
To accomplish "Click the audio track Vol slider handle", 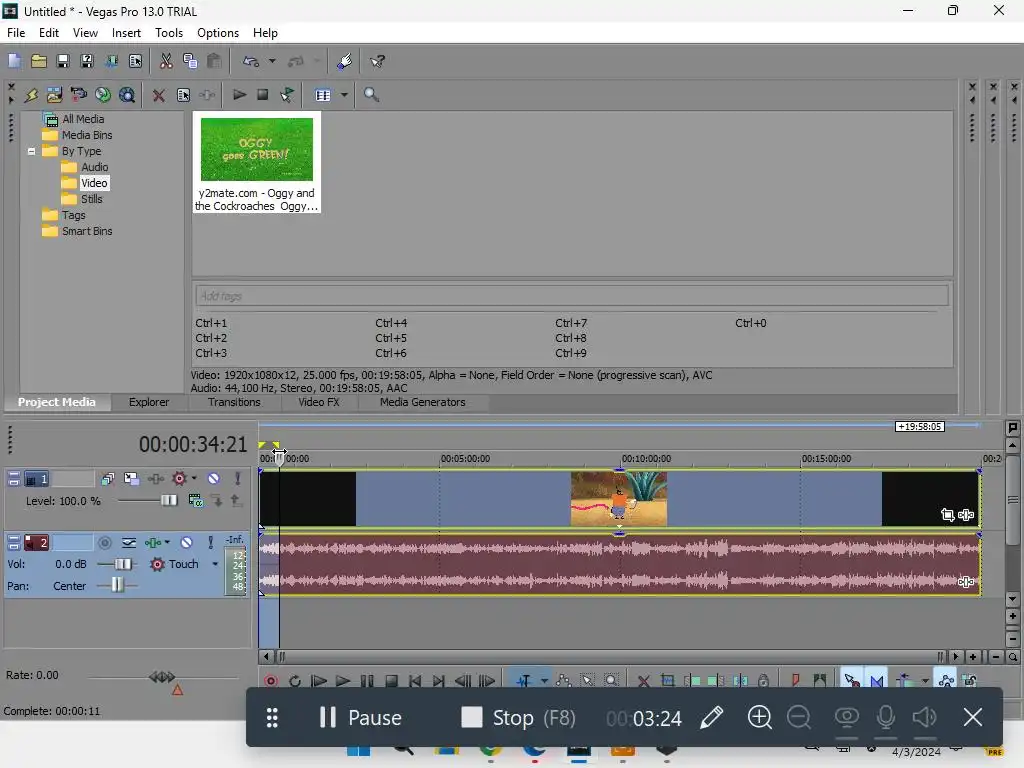I will [122, 564].
